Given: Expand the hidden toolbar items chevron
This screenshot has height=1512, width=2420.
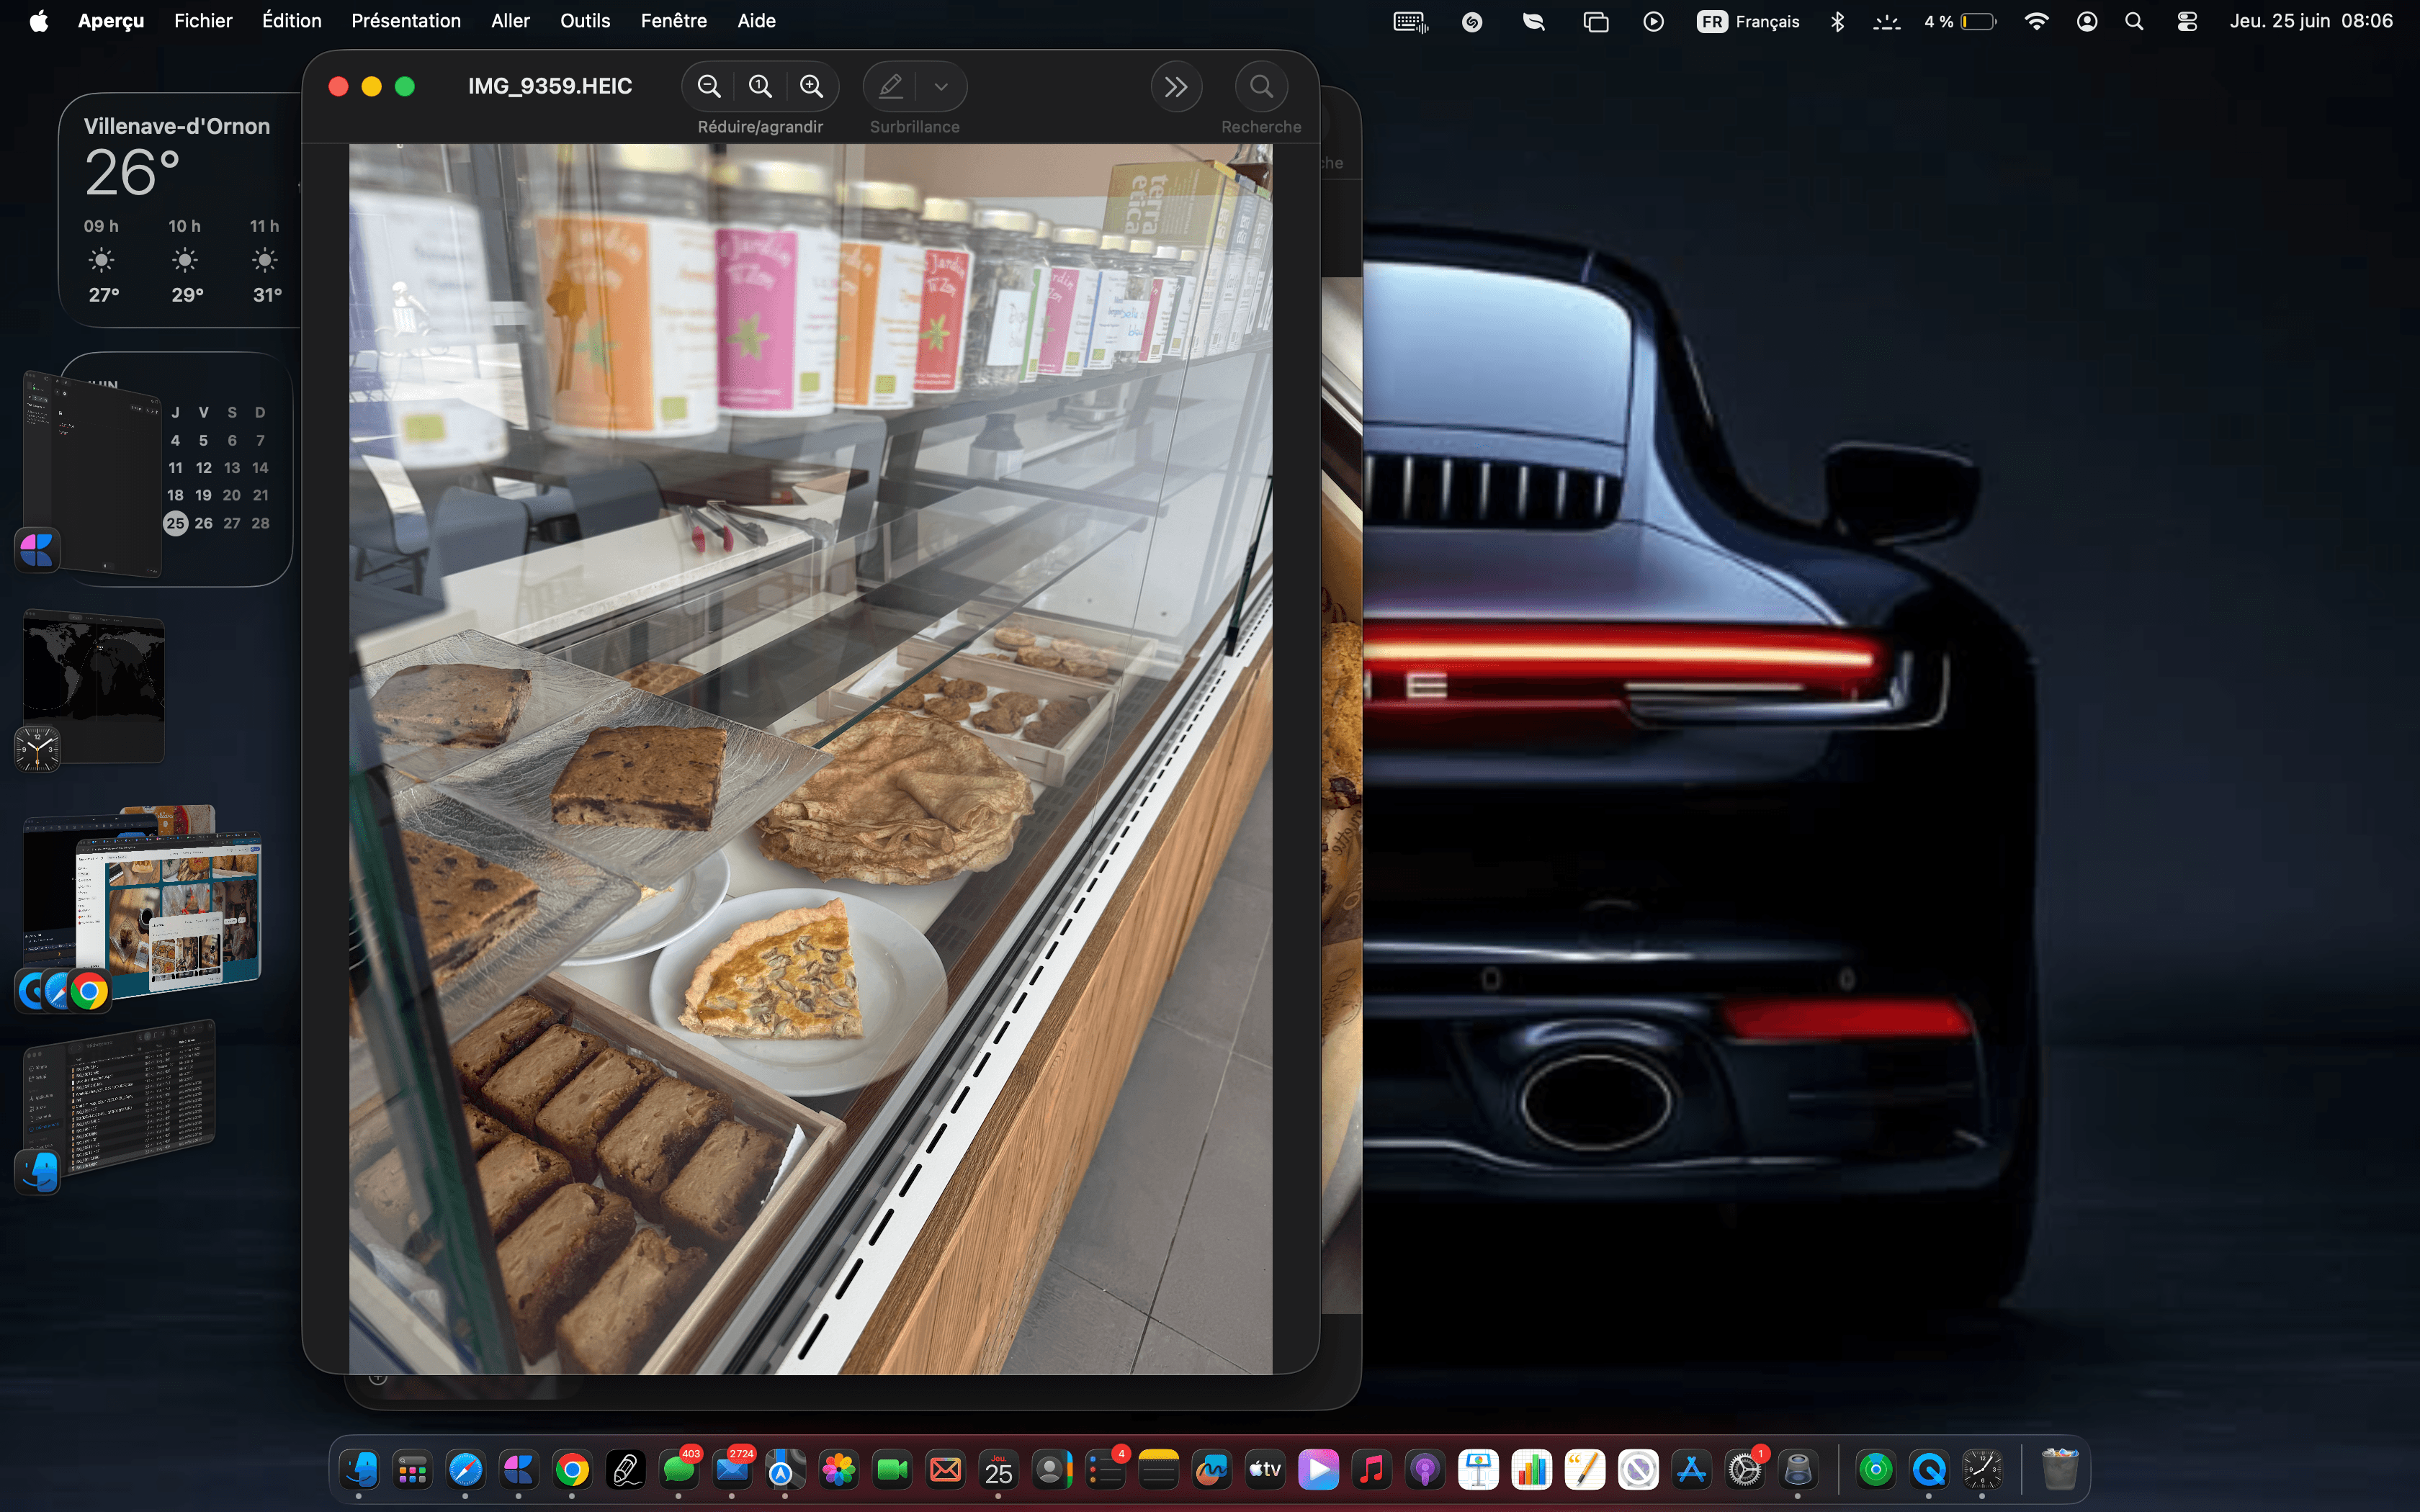Looking at the screenshot, I should click(x=1176, y=86).
